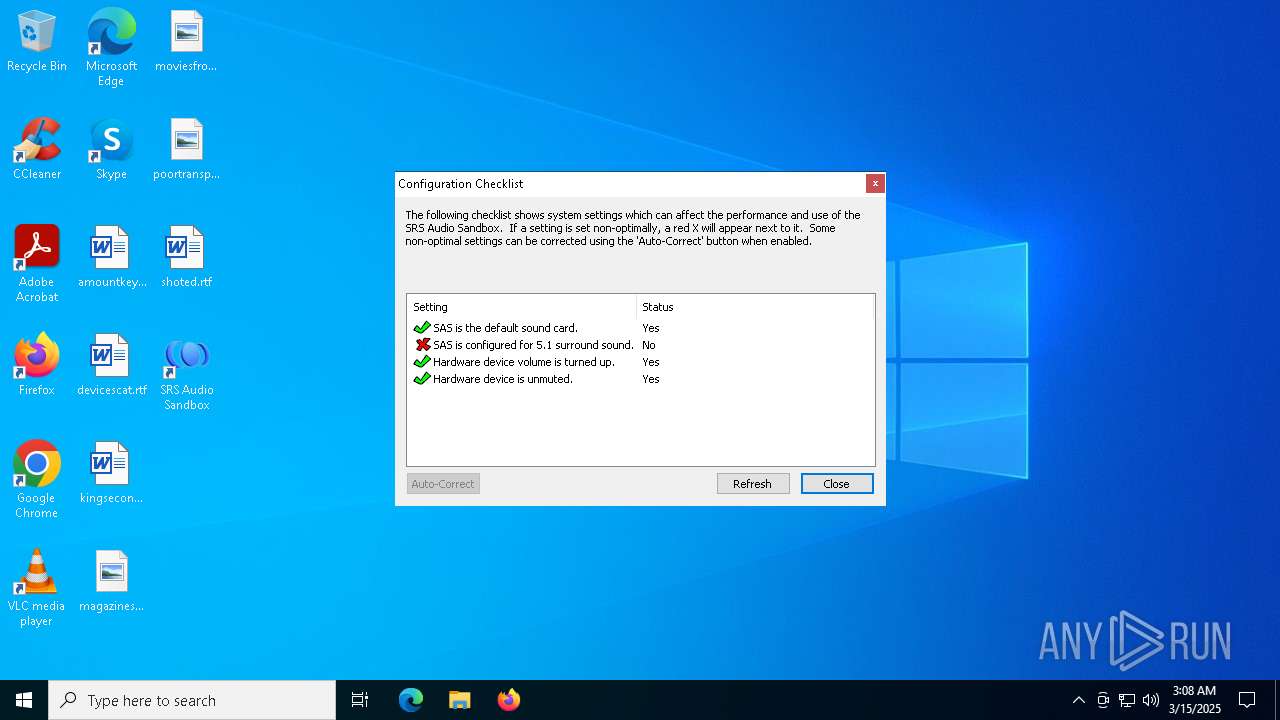Click the Configuration Checklist title bar

630,183
